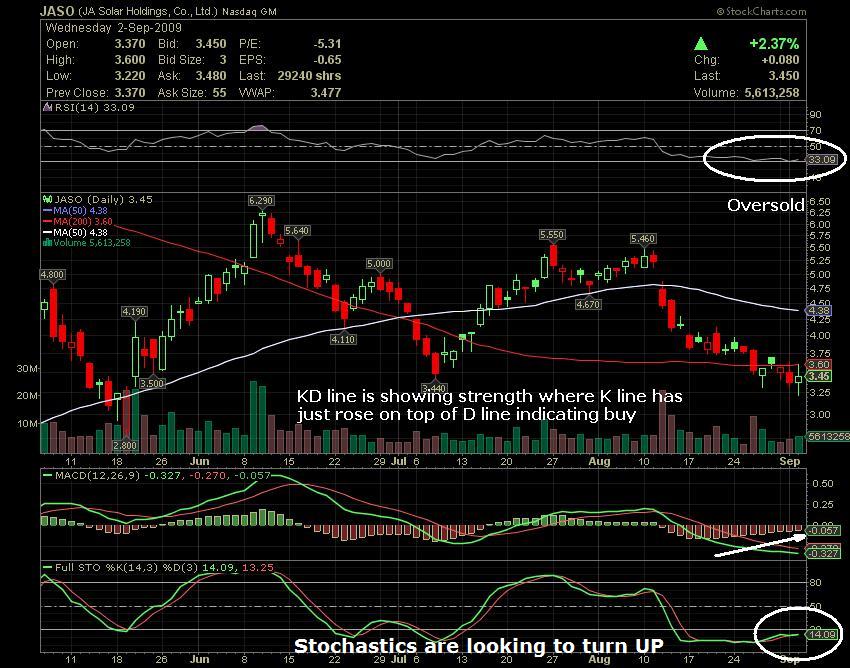Click the RSI(14) legend icon

48,107
